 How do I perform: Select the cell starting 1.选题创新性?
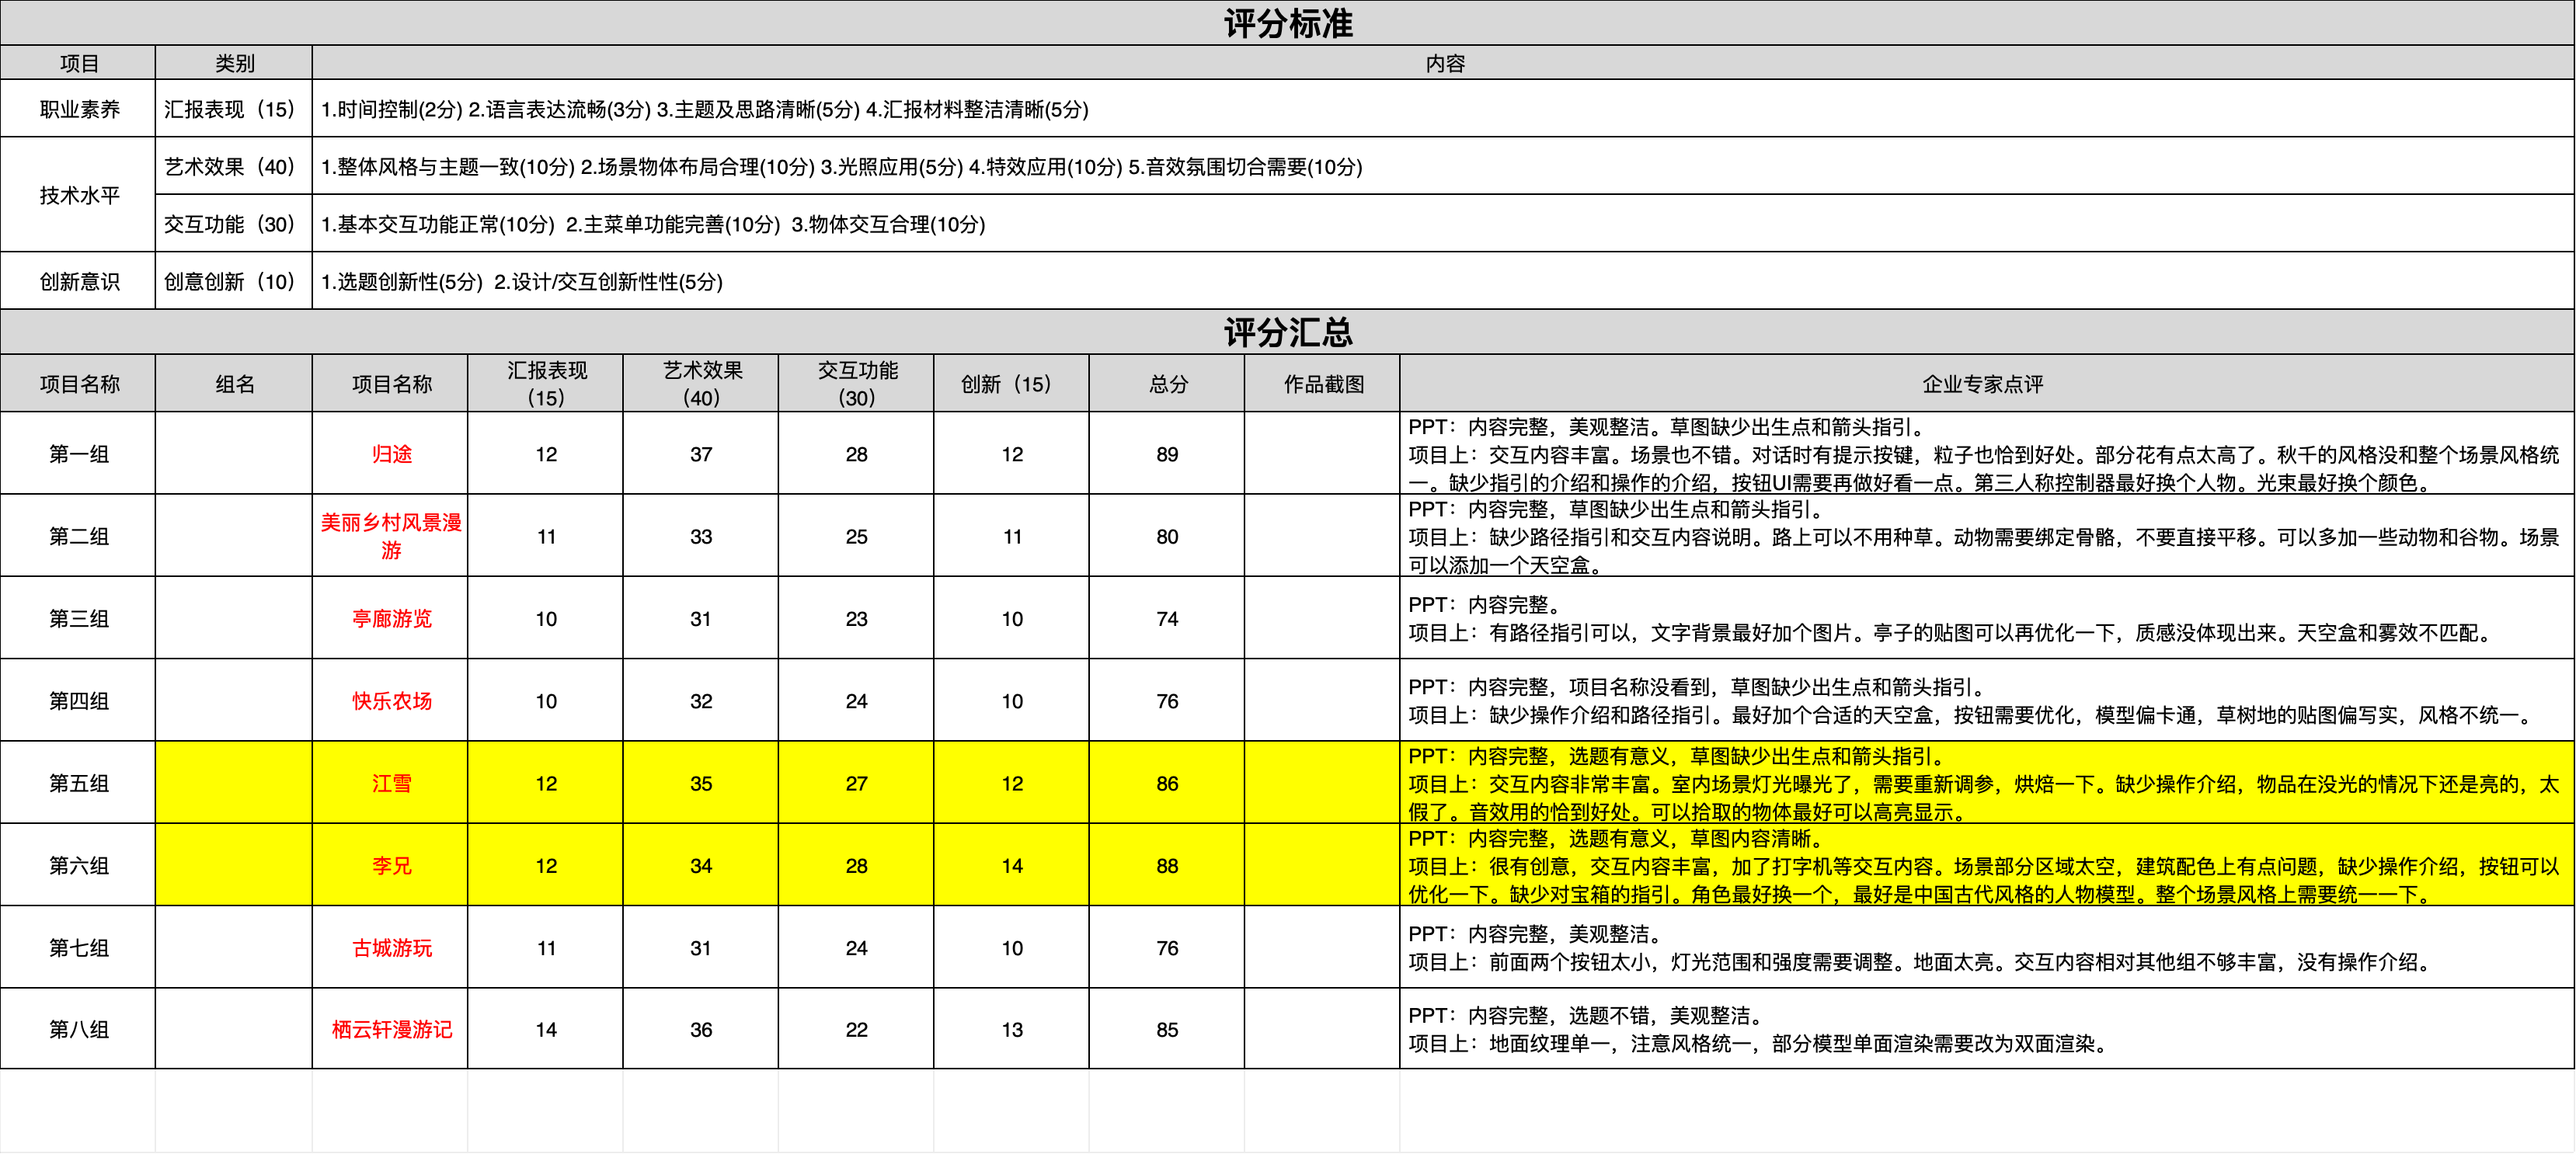(1444, 281)
